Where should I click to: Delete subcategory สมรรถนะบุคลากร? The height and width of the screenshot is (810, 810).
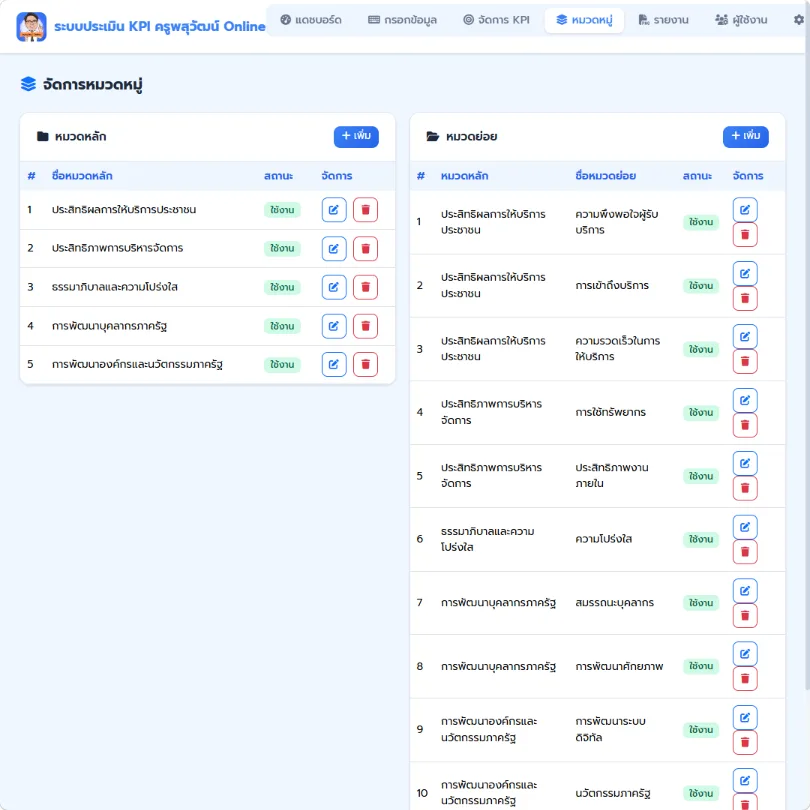point(745,615)
